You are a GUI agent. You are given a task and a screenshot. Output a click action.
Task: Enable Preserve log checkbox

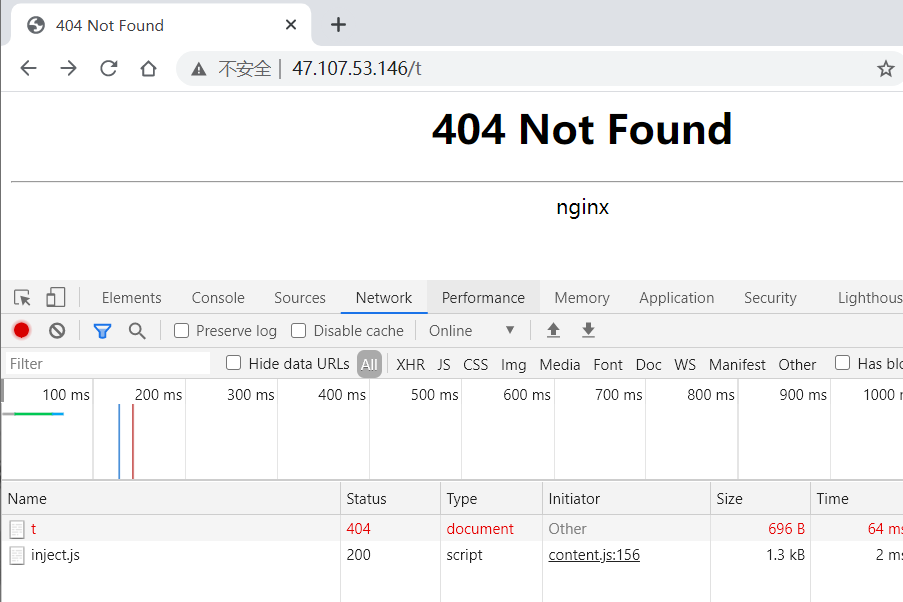pos(181,331)
